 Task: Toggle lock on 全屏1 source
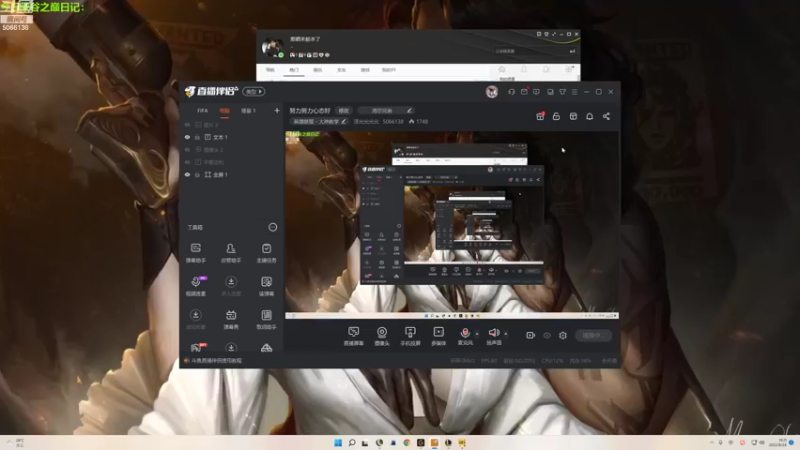[197, 174]
